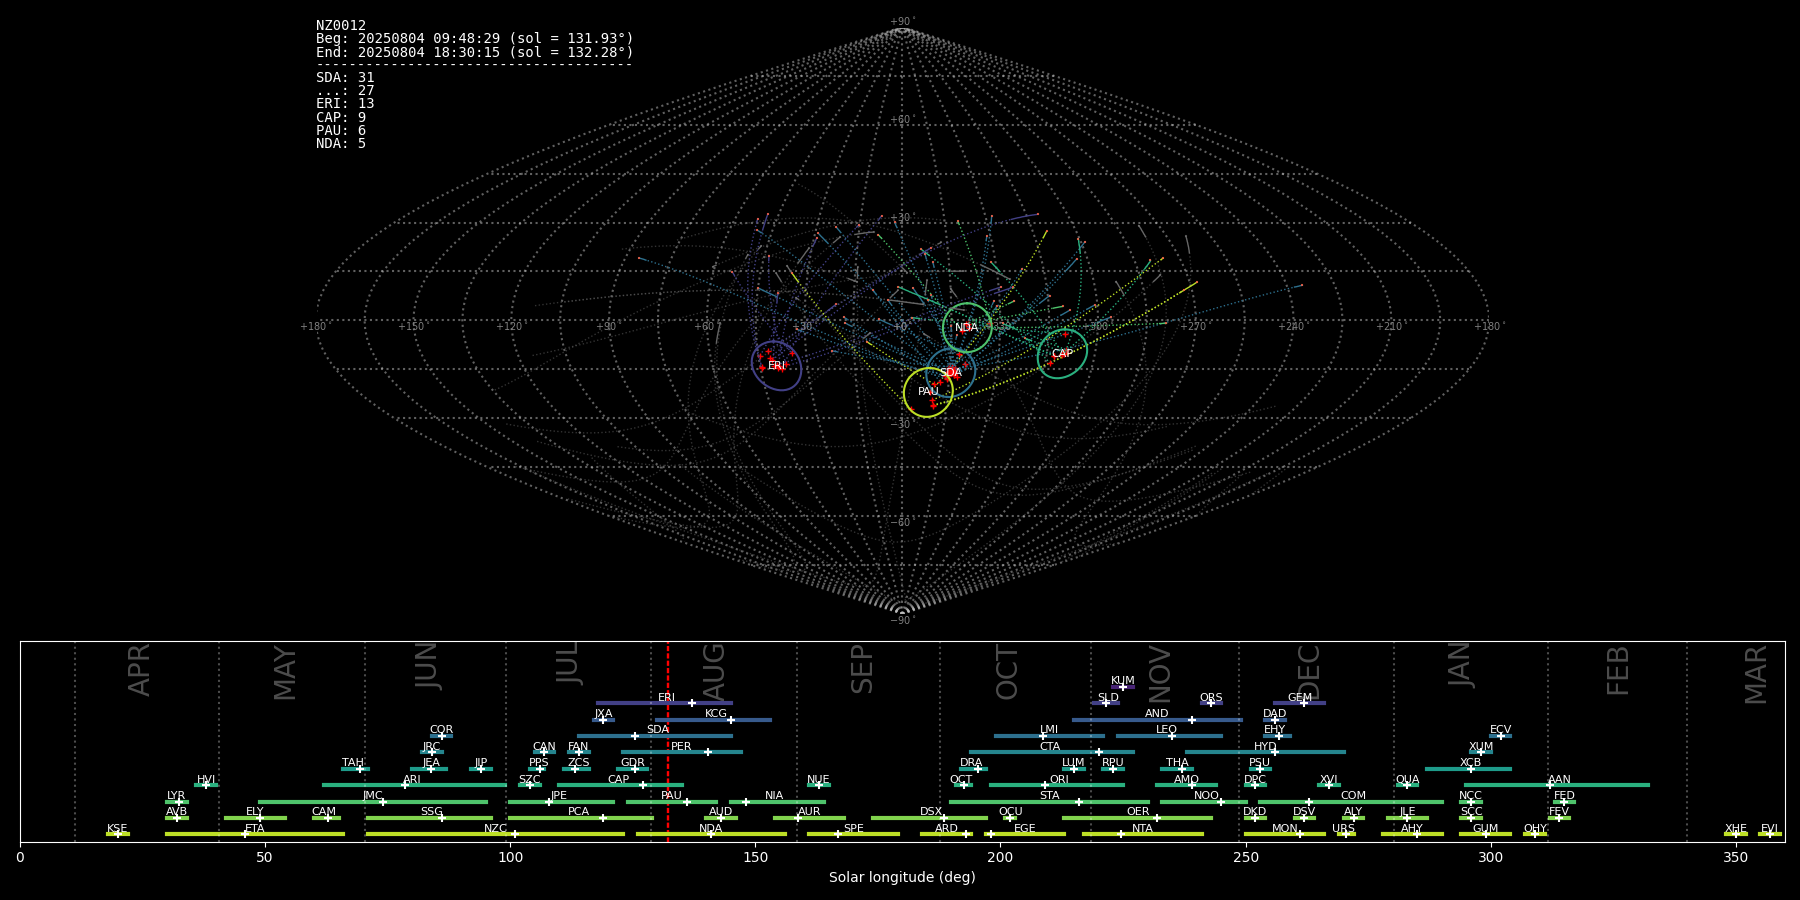Click the SPE shower label in timeline

coord(853,829)
